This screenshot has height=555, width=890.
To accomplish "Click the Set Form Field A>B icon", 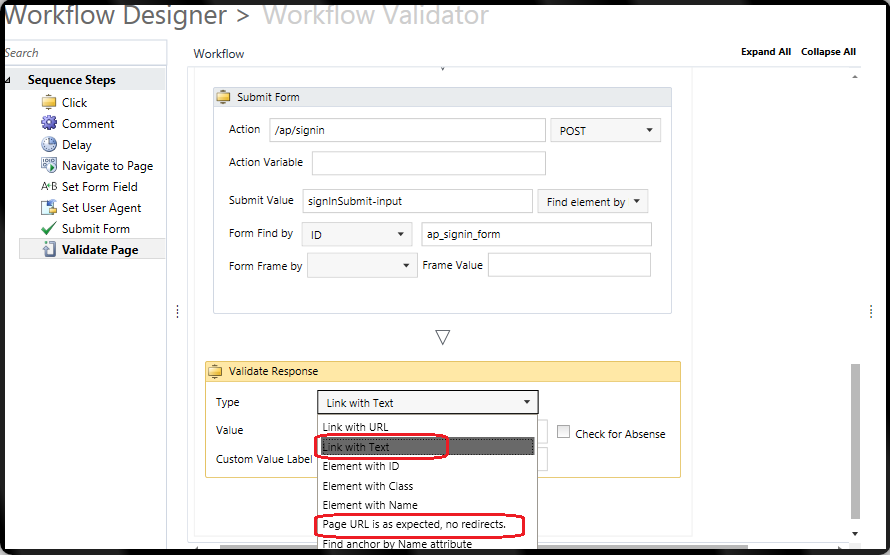I will (49, 186).
